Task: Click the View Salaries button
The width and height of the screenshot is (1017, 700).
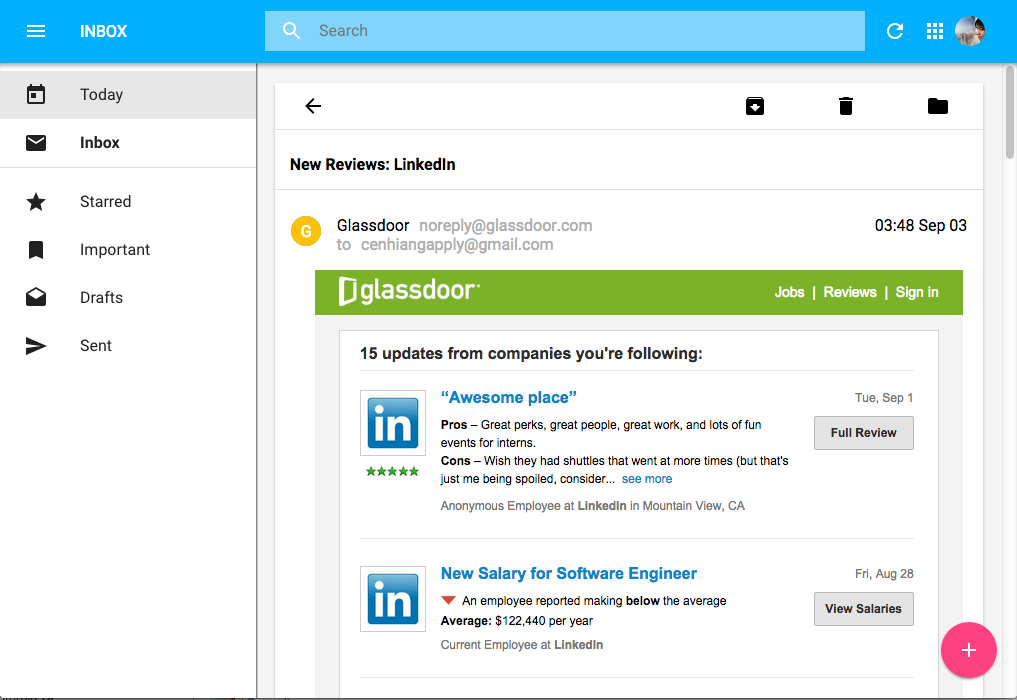Action: [863, 609]
